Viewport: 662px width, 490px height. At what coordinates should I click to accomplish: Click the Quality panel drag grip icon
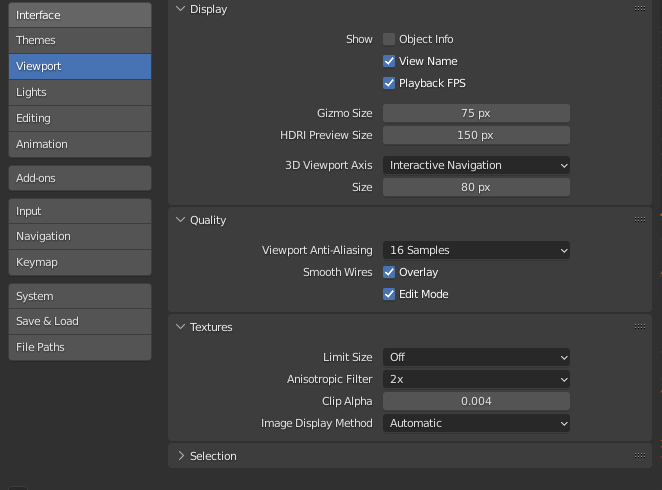[x=640, y=220]
